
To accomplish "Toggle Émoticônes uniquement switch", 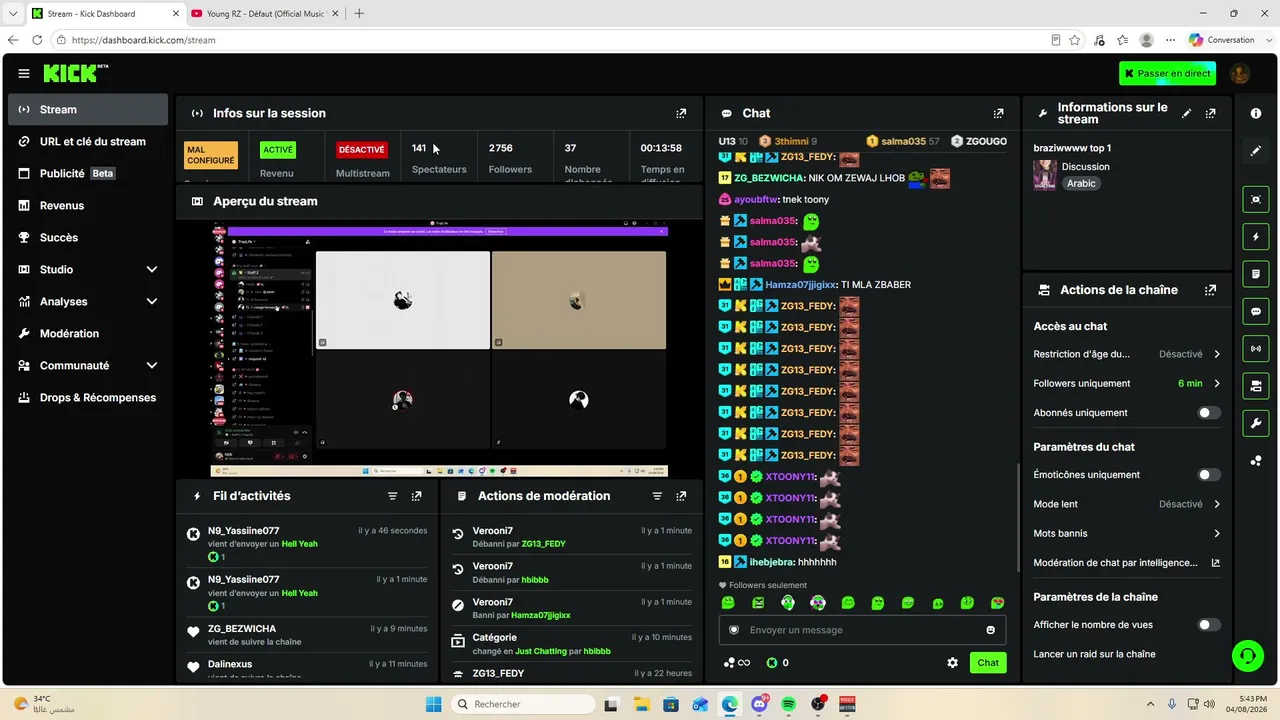I will pyautogui.click(x=1209, y=475).
